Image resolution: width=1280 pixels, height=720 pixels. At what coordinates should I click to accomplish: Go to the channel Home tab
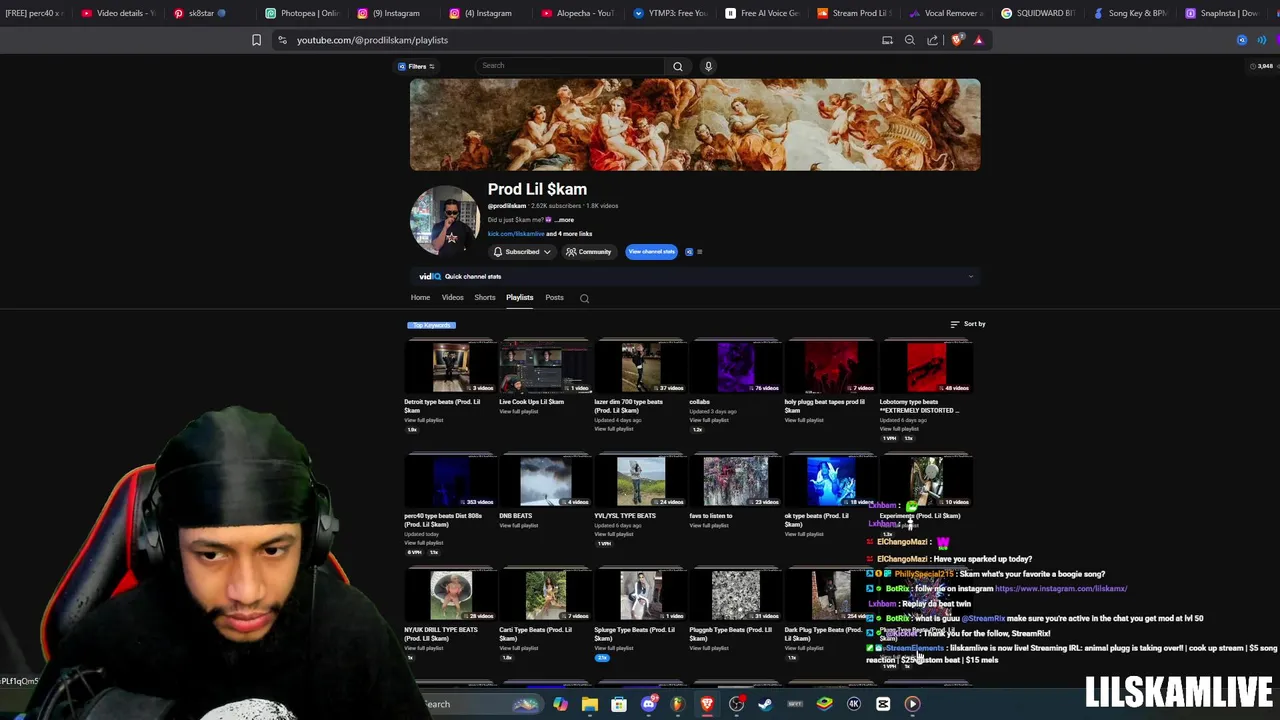(x=420, y=297)
